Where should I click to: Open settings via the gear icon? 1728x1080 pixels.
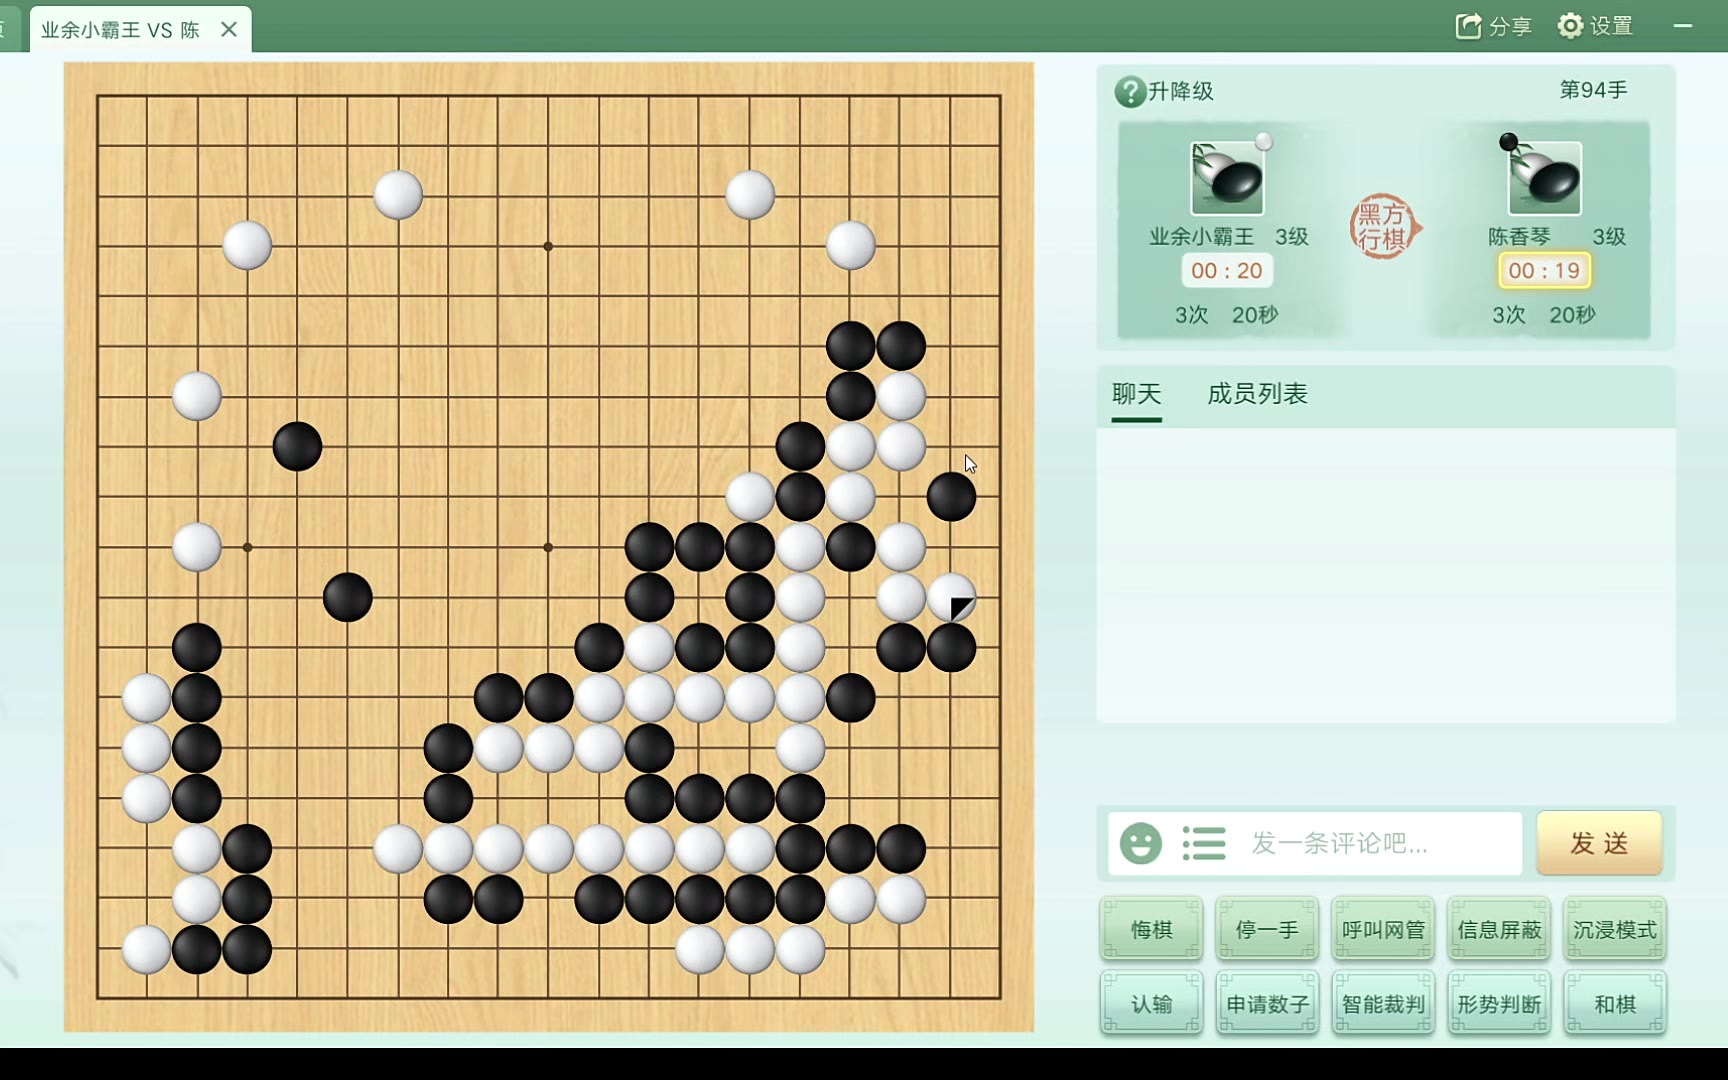click(x=1570, y=26)
